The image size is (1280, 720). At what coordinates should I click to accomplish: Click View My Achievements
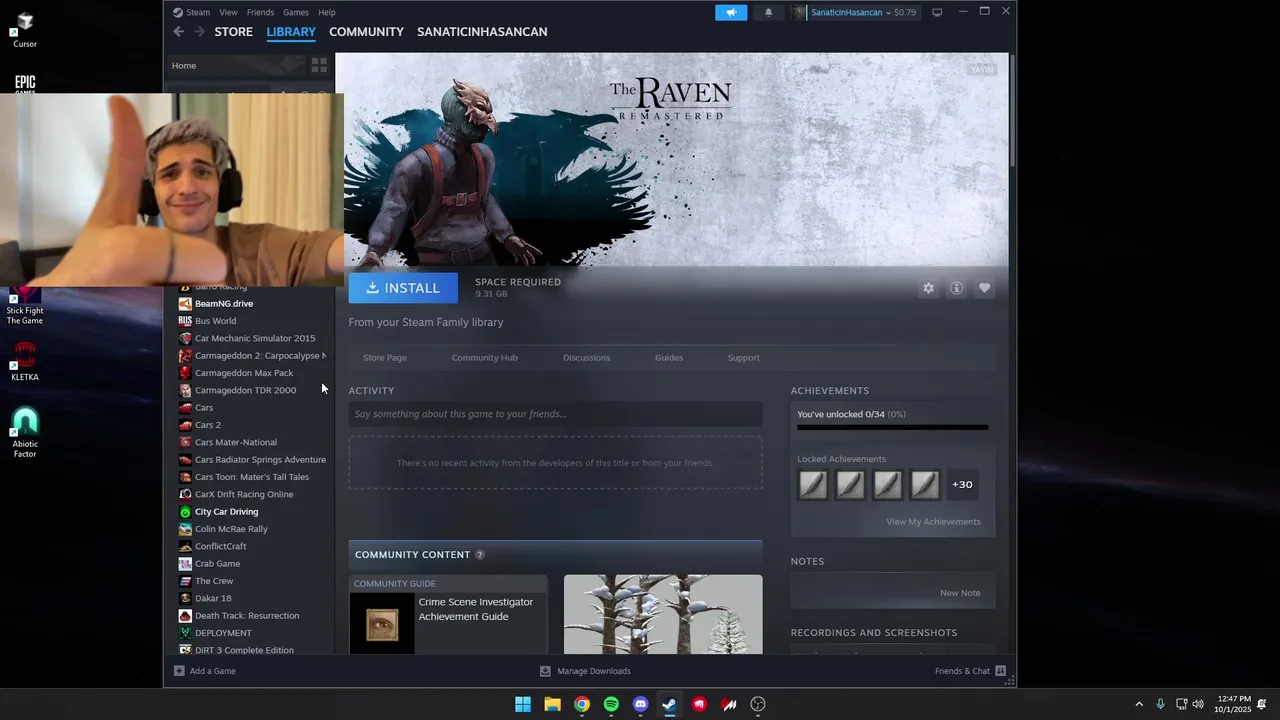[x=933, y=521]
